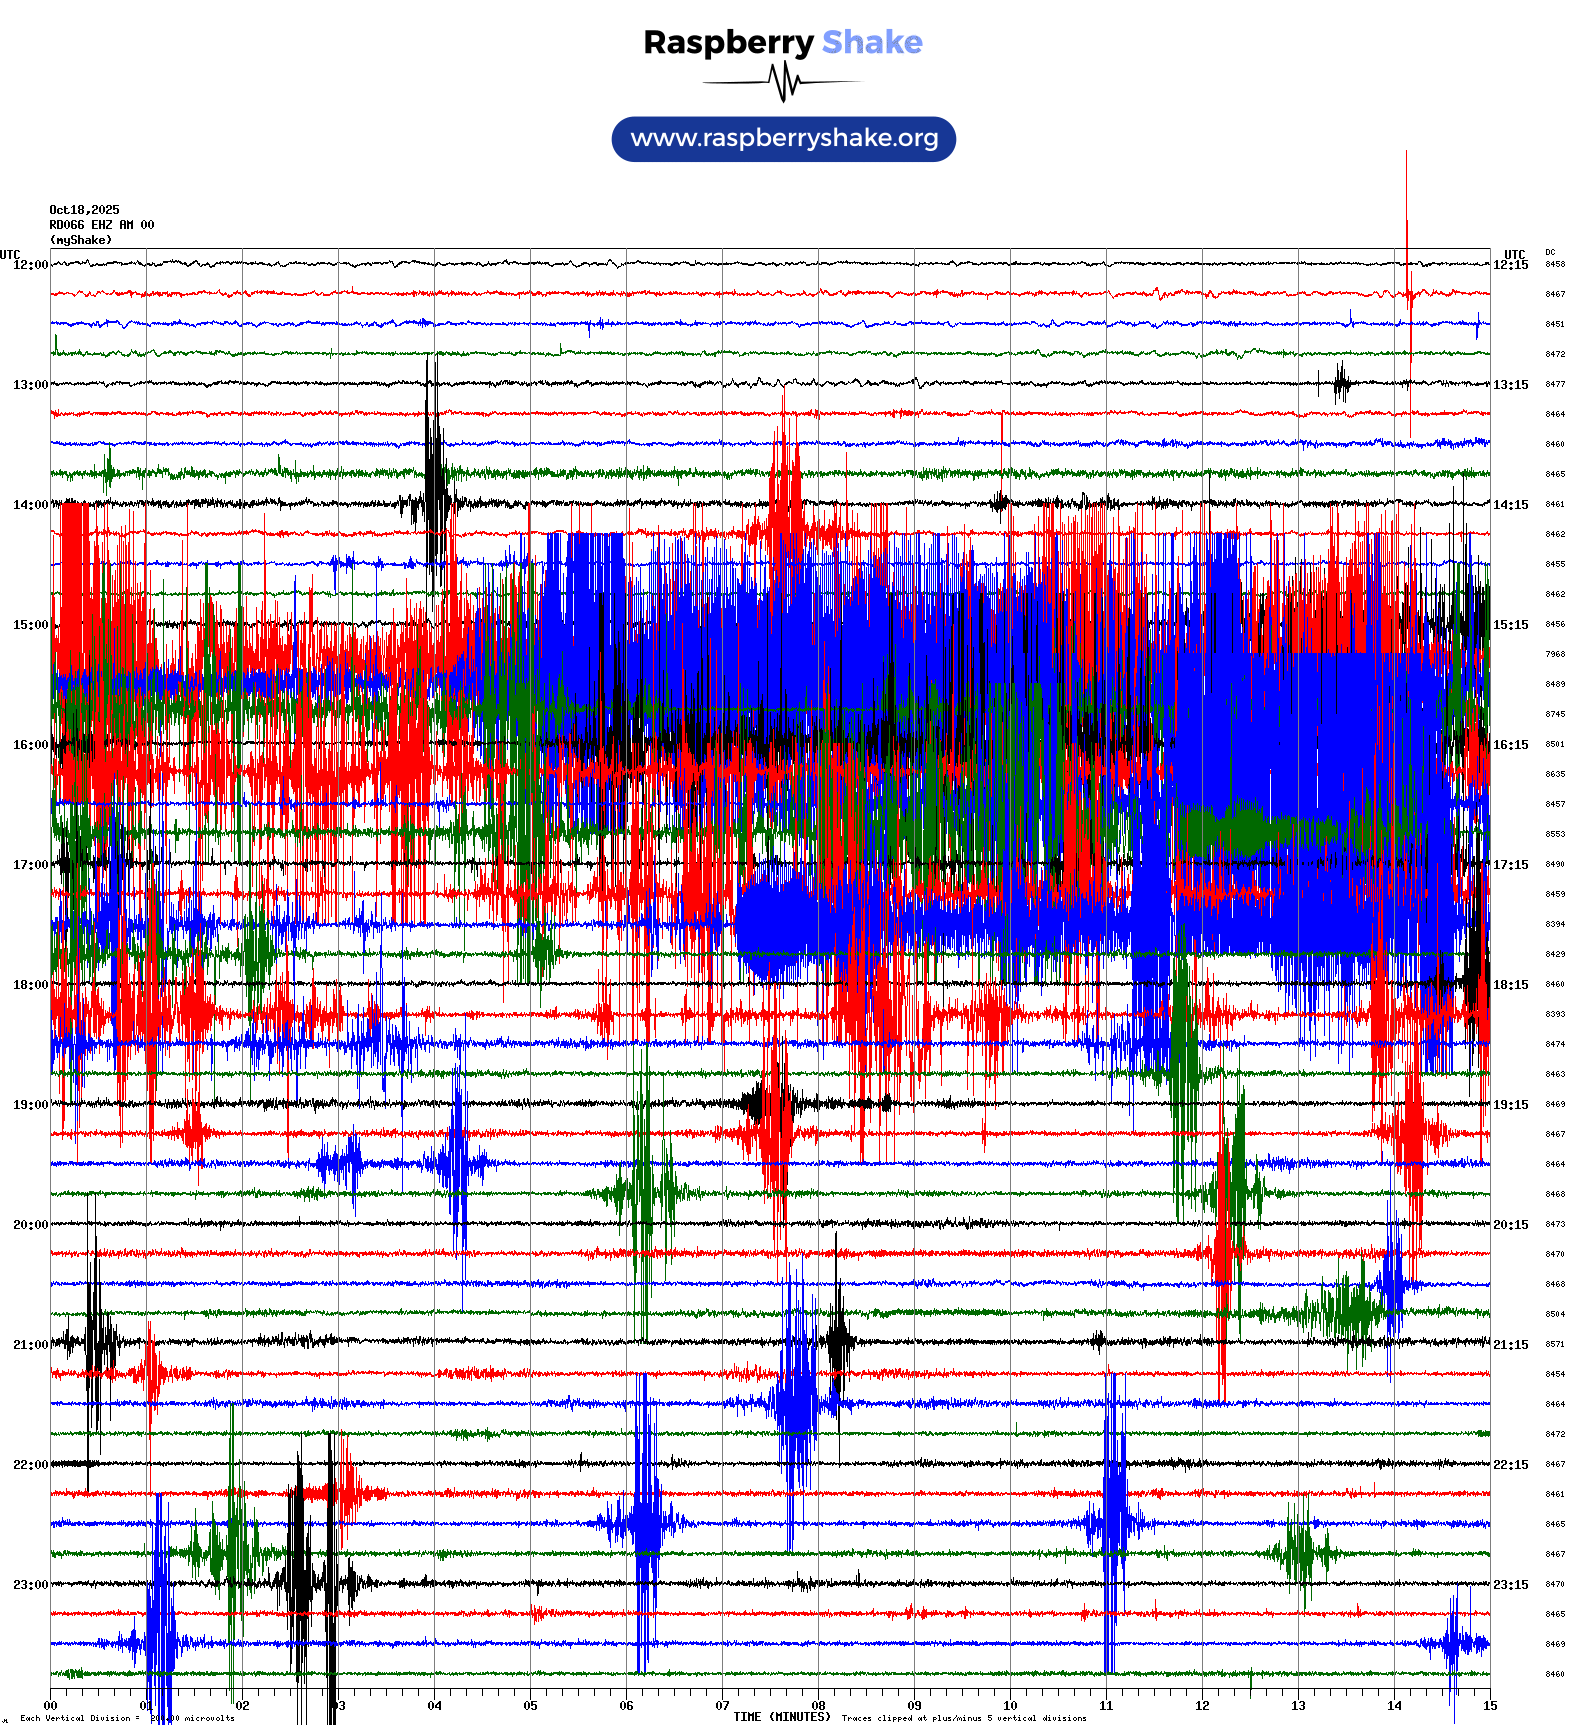Image resolution: width=1570 pixels, height=1732 pixels.
Task: Click the 23:00 time label on left axis
Action: 30,1585
